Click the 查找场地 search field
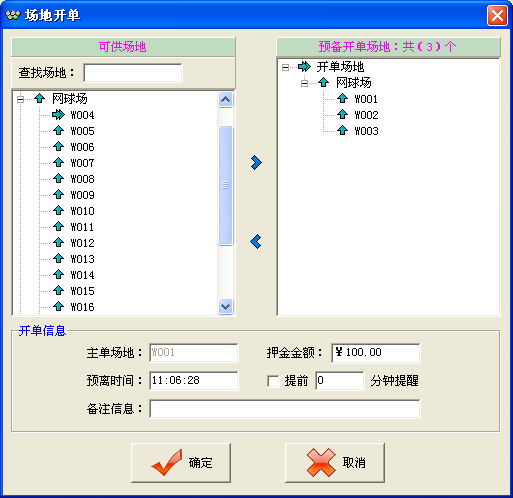 pyautogui.click(x=133, y=73)
